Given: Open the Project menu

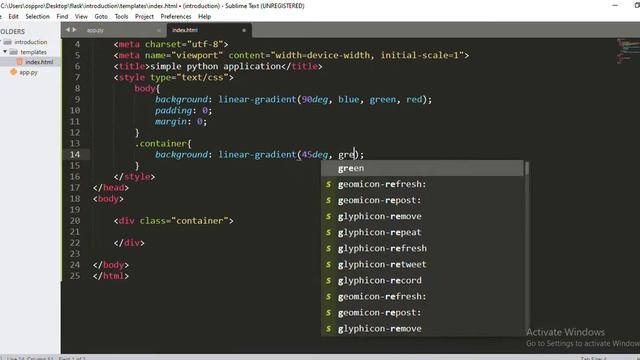Looking at the screenshot, I should pos(144,17).
